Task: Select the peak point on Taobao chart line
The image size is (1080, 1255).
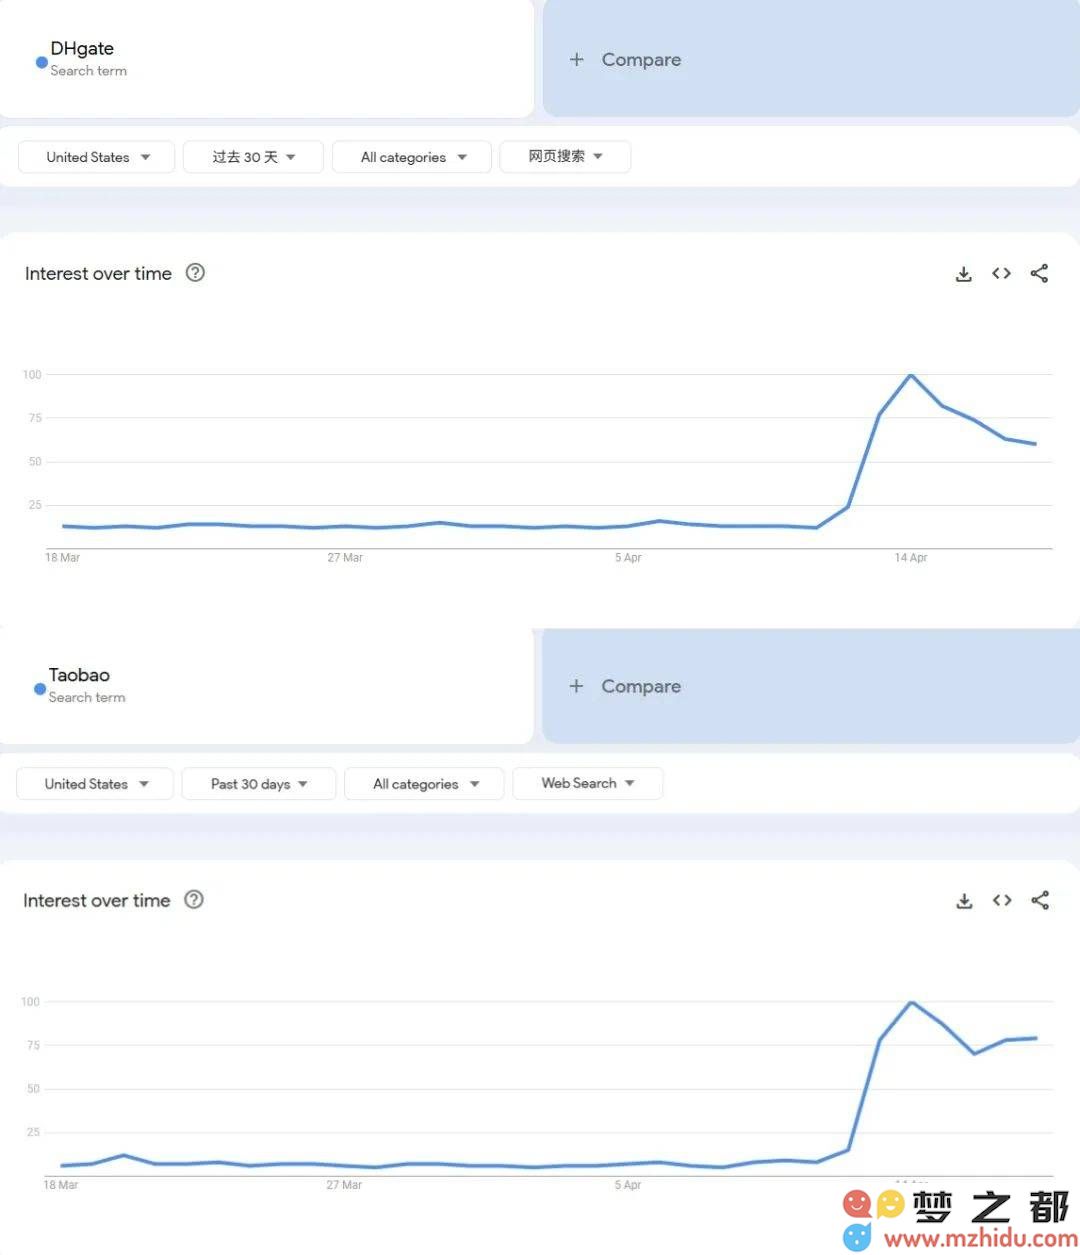Action: pyautogui.click(x=911, y=1002)
